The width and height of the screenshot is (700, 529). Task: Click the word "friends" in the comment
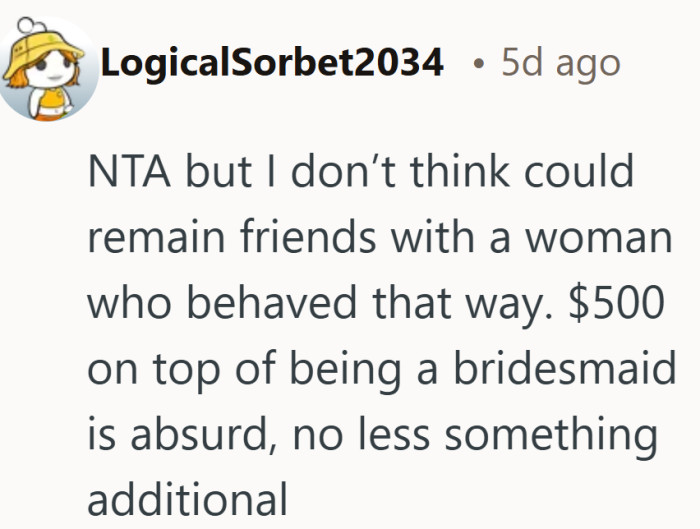click(299, 238)
